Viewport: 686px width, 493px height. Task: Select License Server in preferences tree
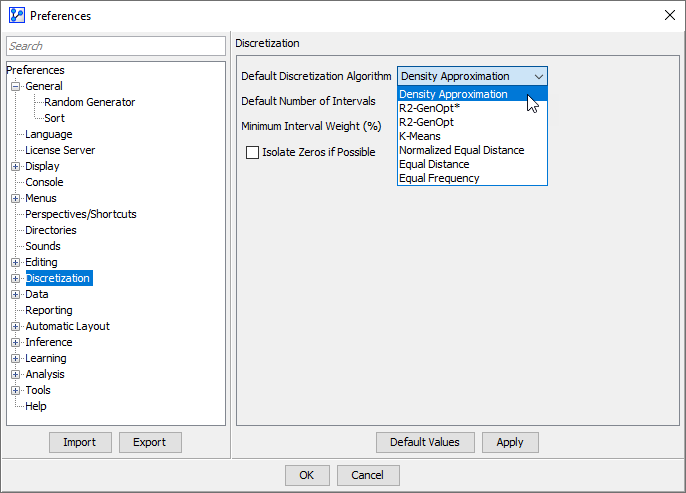[x=60, y=150]
